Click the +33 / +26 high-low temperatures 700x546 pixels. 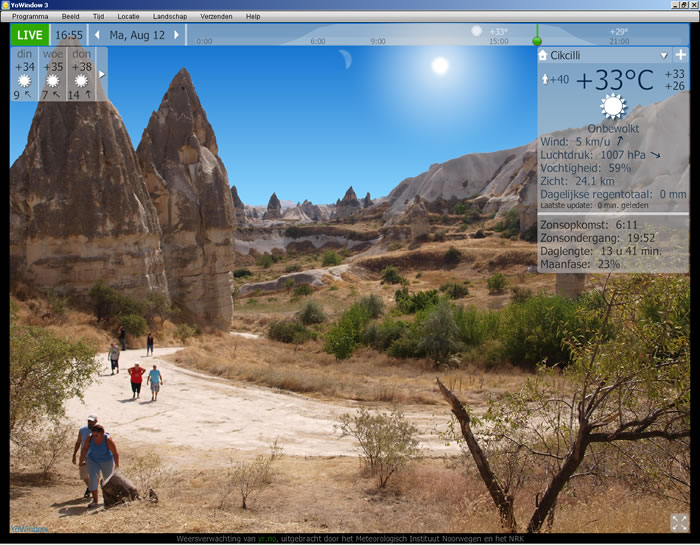tap(675, 80)
